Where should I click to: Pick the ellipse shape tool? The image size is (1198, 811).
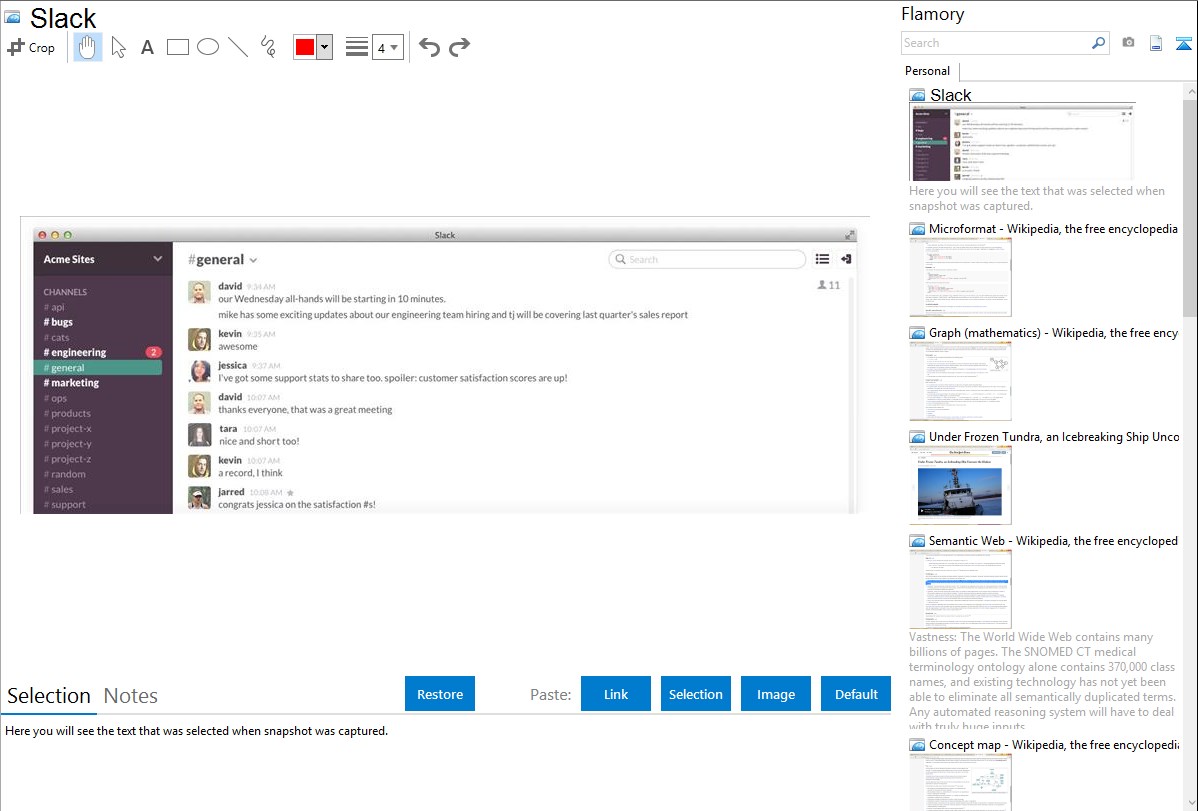point(208,47)
